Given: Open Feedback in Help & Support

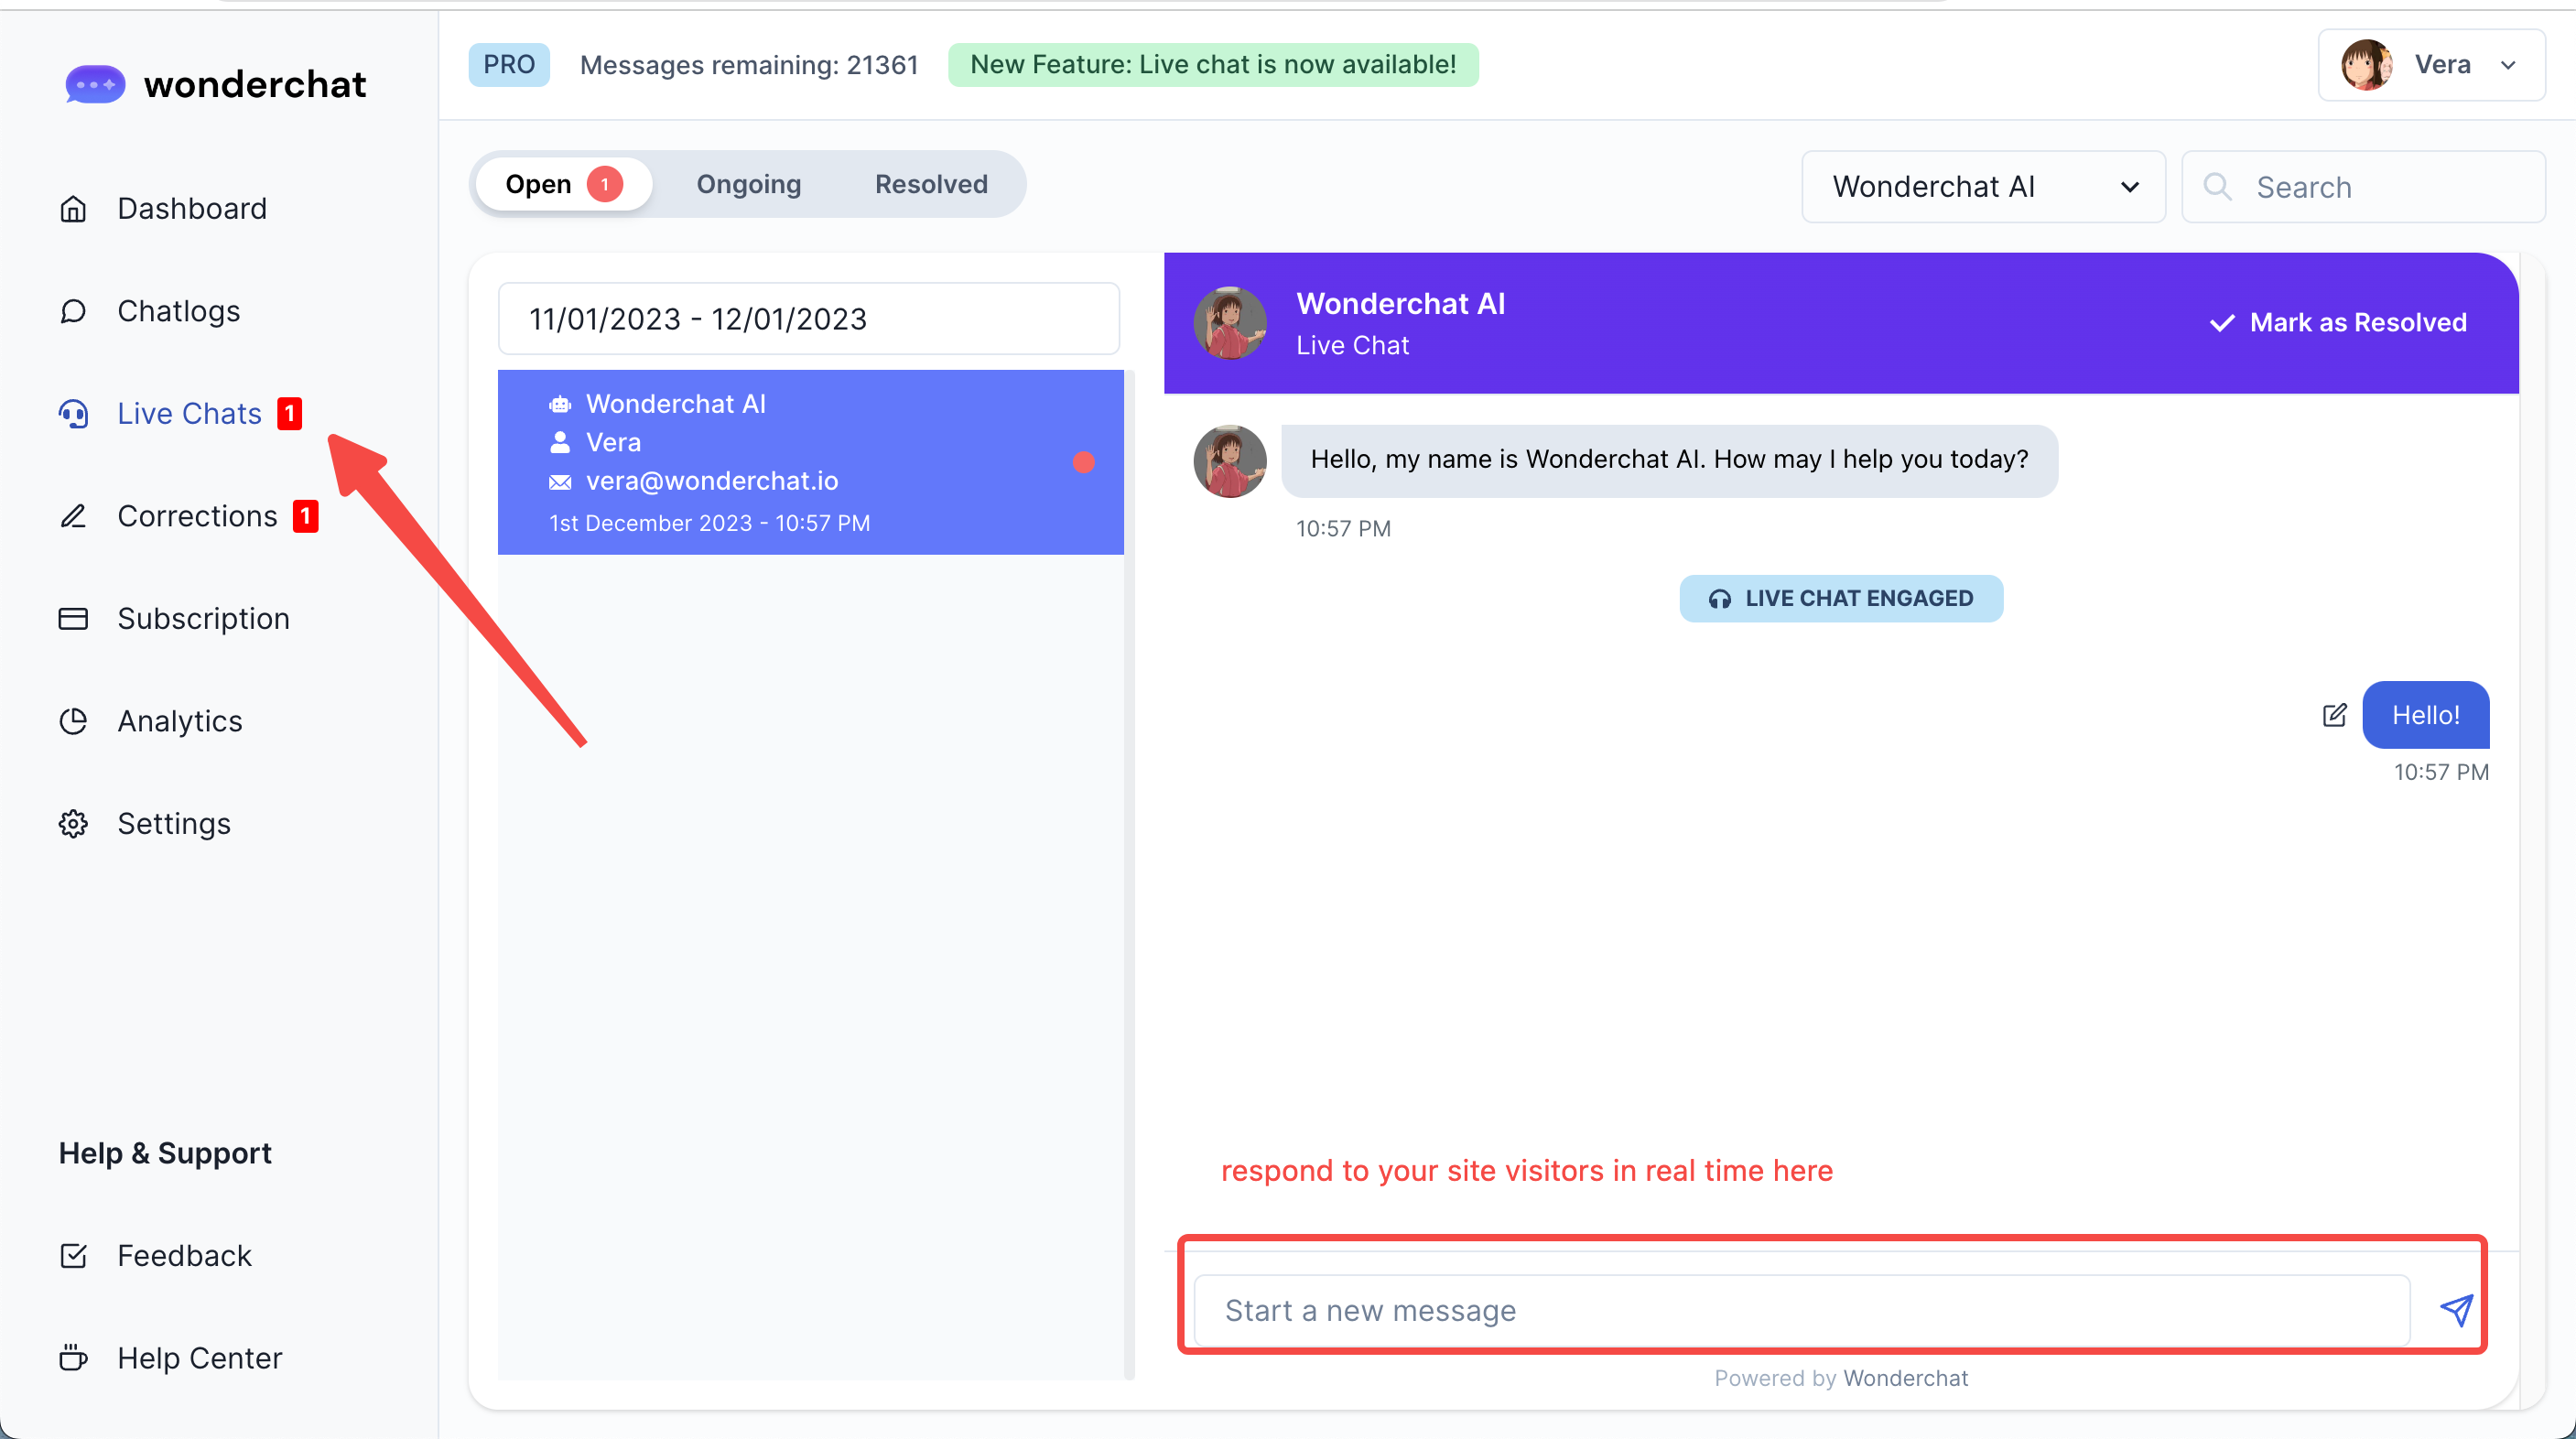Looking at the screenshot, I should point(184,1256).
